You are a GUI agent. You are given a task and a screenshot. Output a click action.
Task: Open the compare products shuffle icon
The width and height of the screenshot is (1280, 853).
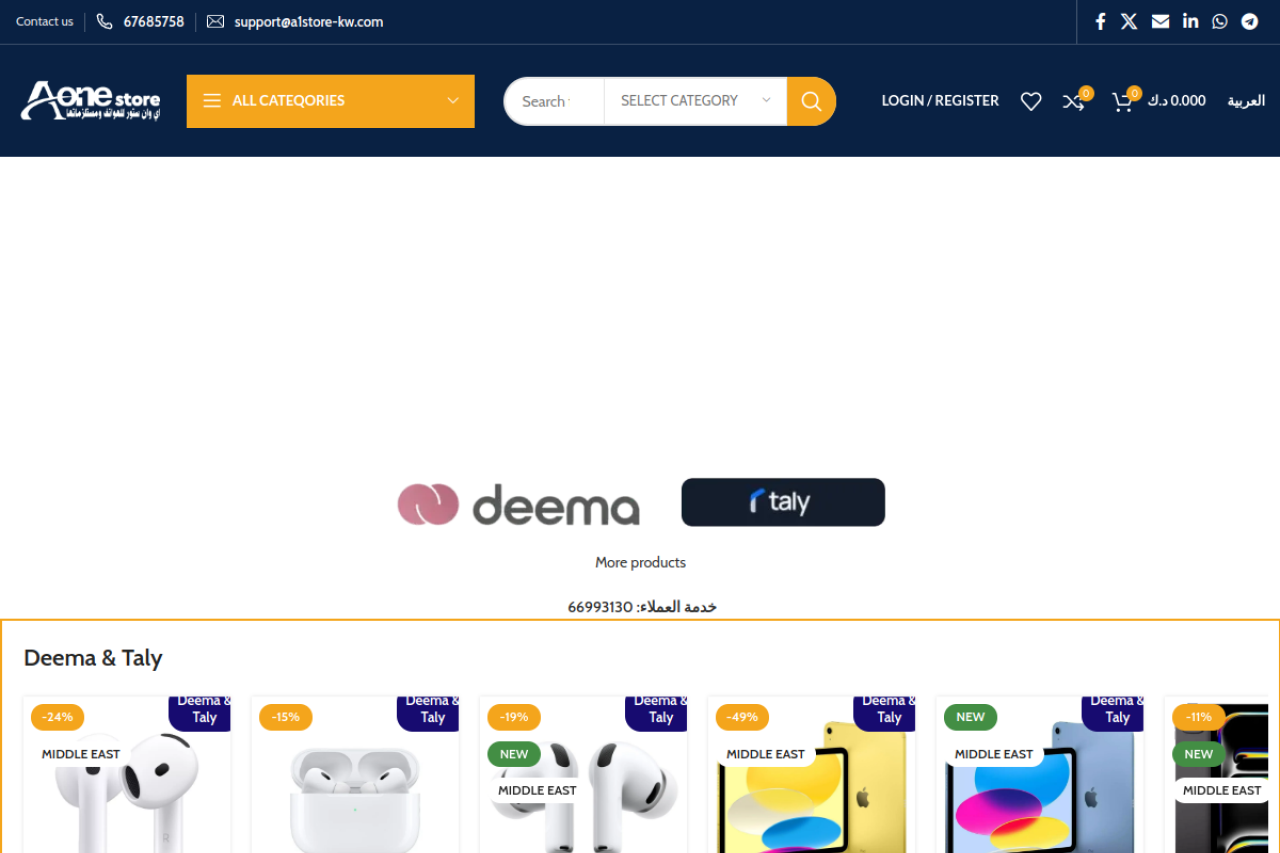pyautogui.click(x=1075, y=101)
